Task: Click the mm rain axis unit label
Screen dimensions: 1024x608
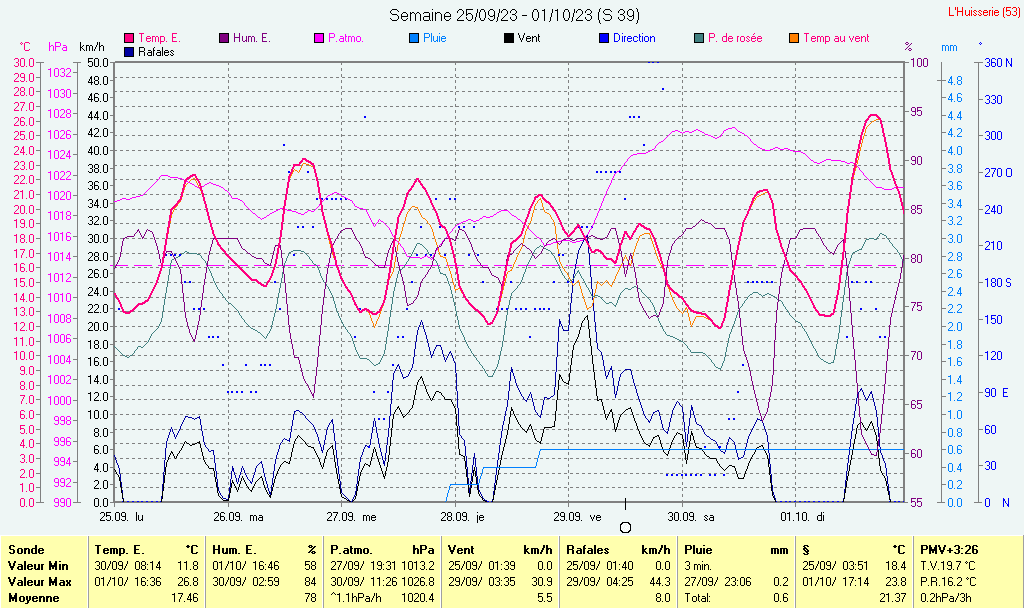Action: point(949,47)
